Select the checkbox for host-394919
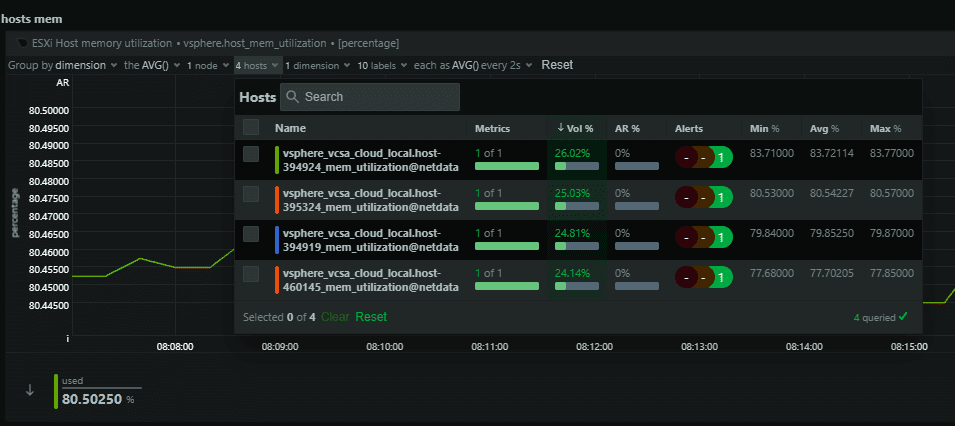 [x=251, y=234]
